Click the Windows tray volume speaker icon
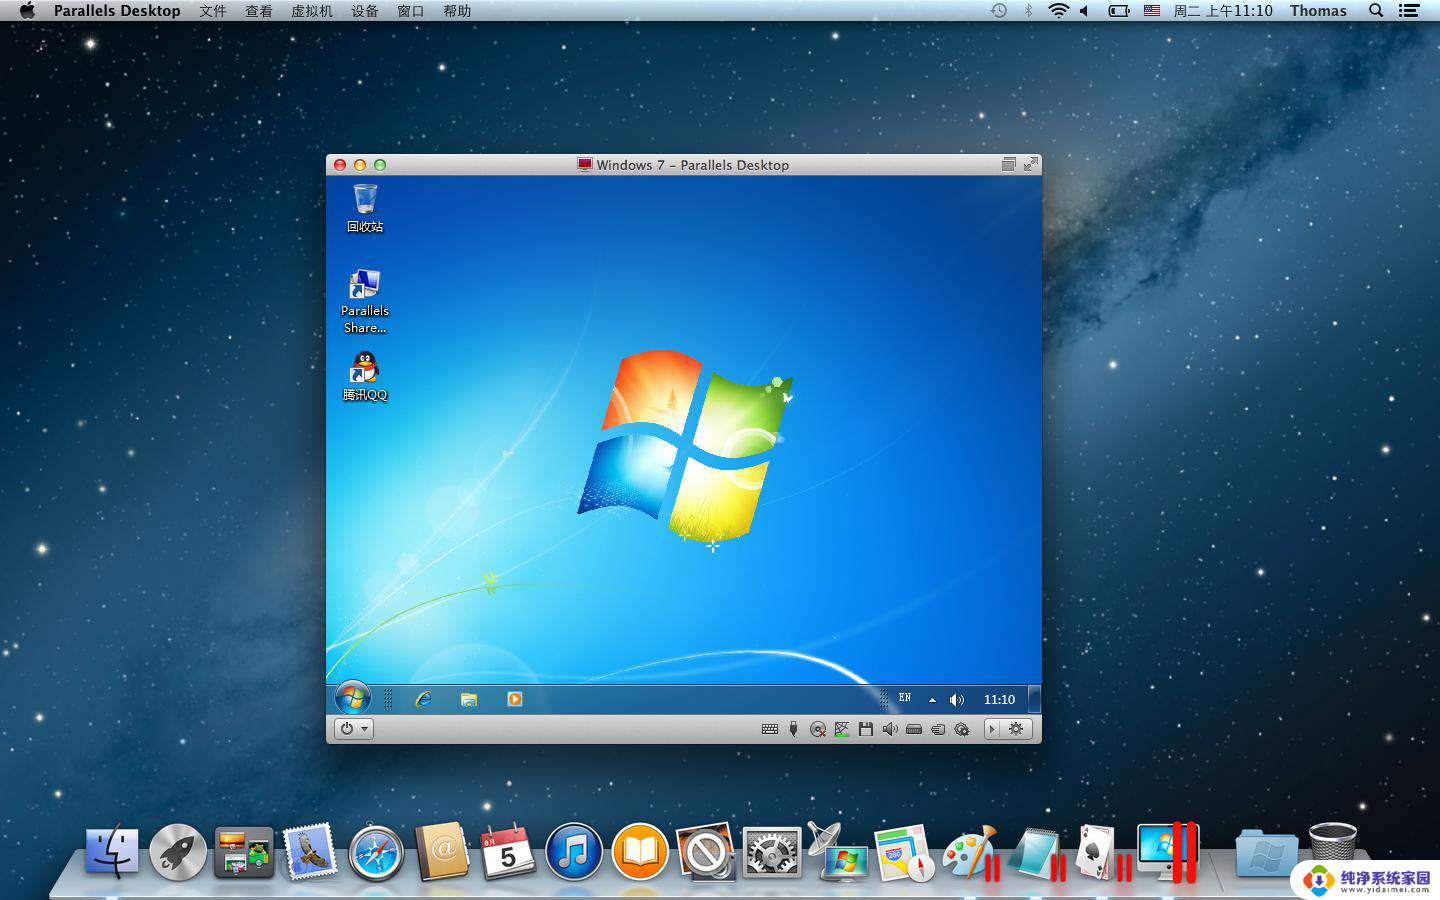 tap(957, 700)
